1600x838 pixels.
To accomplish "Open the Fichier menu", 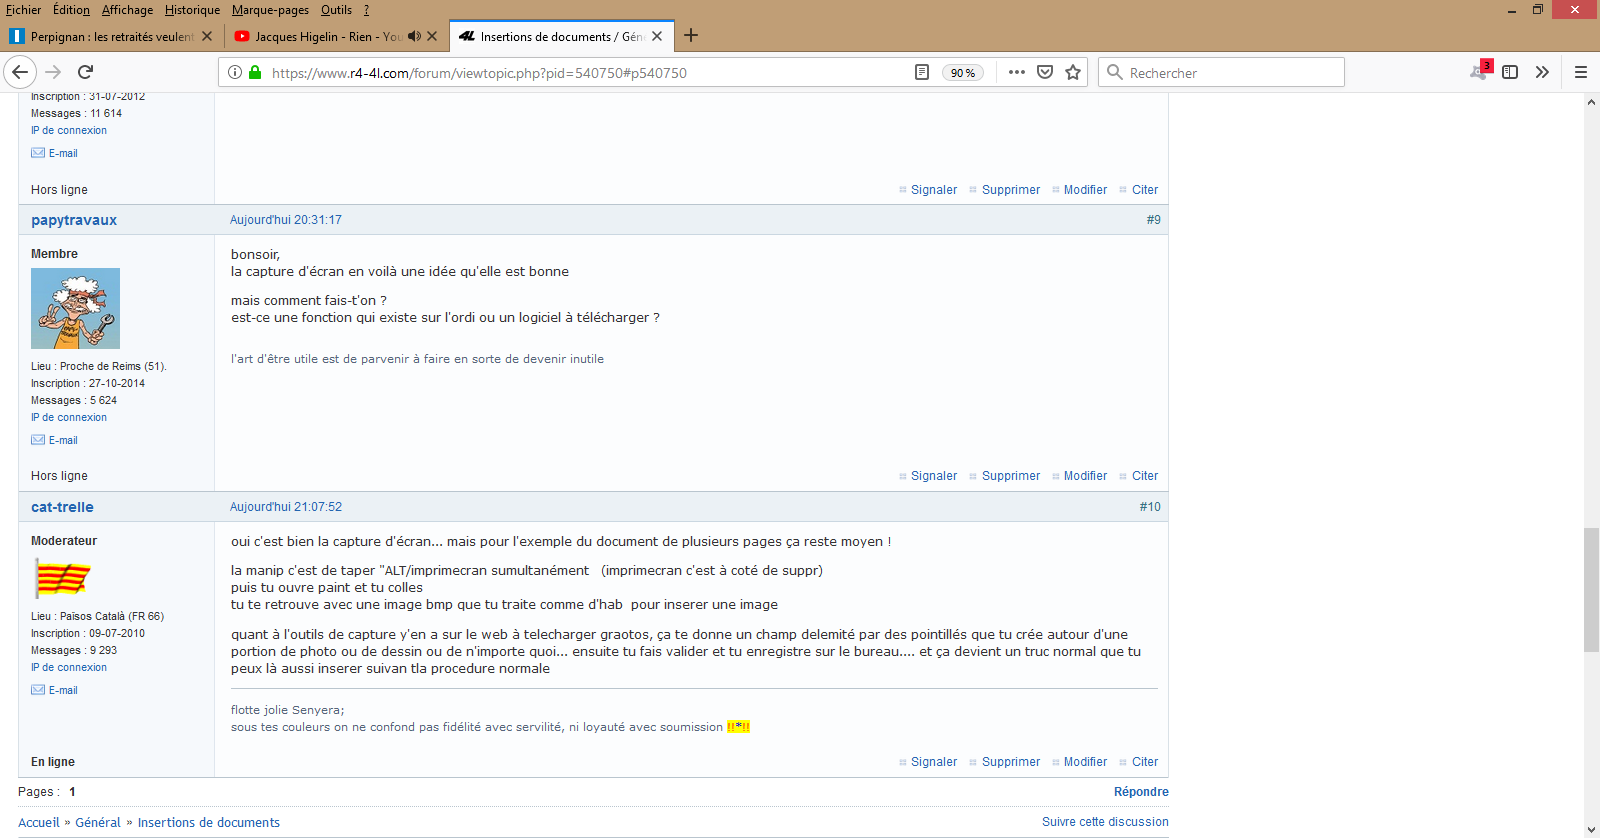I will pos(24,10).
